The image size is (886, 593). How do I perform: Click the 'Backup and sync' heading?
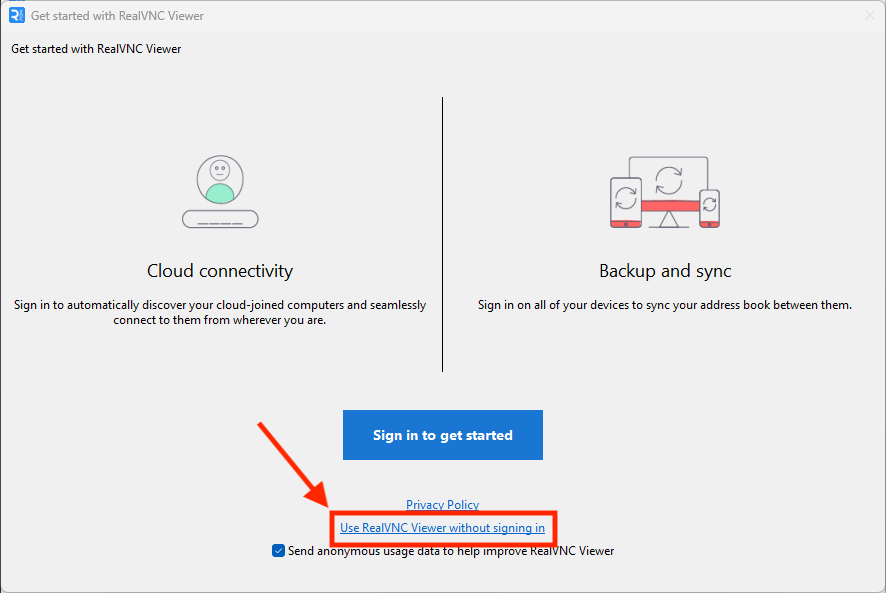tap(665, 271)
